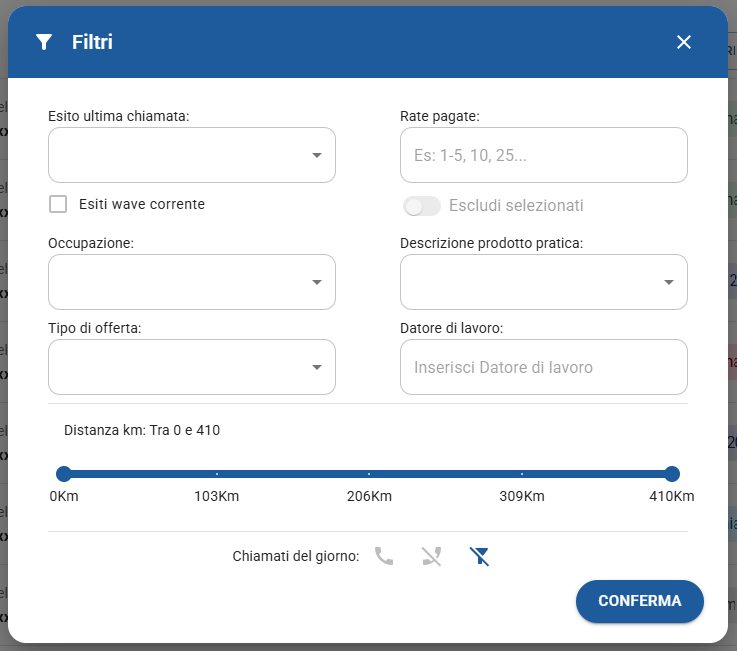This screenshot has height=651, width=737.
Task: Click the slider track at the 206Km mark
Action: click(x=369, y=474)
